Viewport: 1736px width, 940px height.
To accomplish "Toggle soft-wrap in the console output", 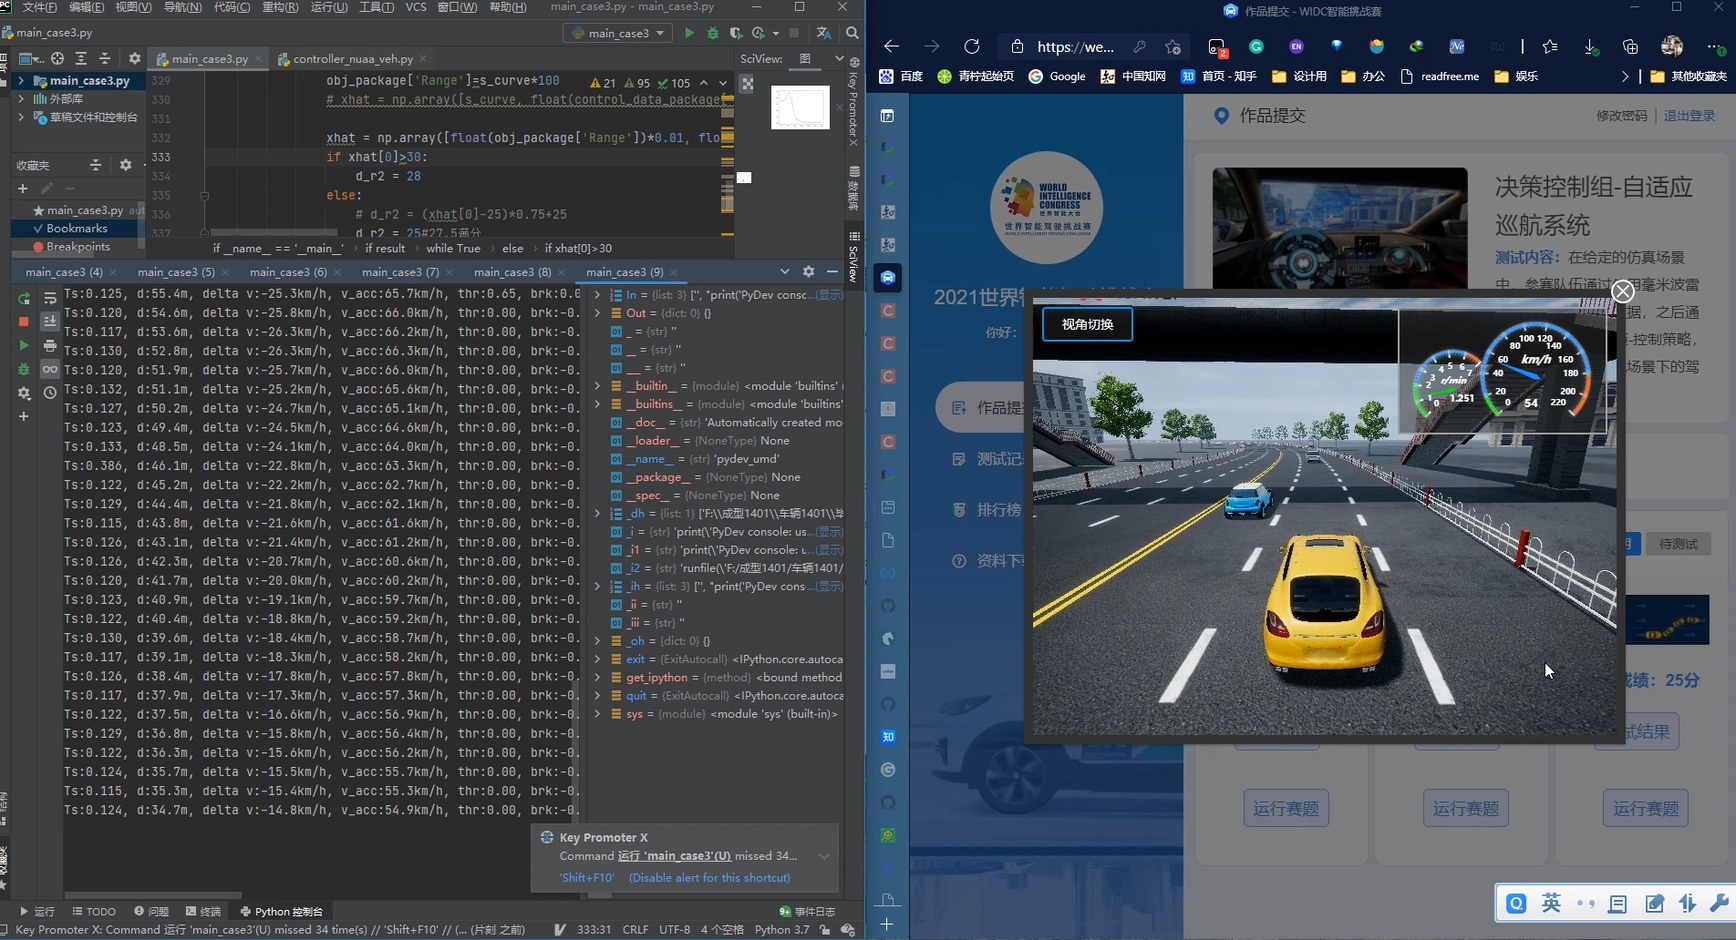I will click(49, 298).
